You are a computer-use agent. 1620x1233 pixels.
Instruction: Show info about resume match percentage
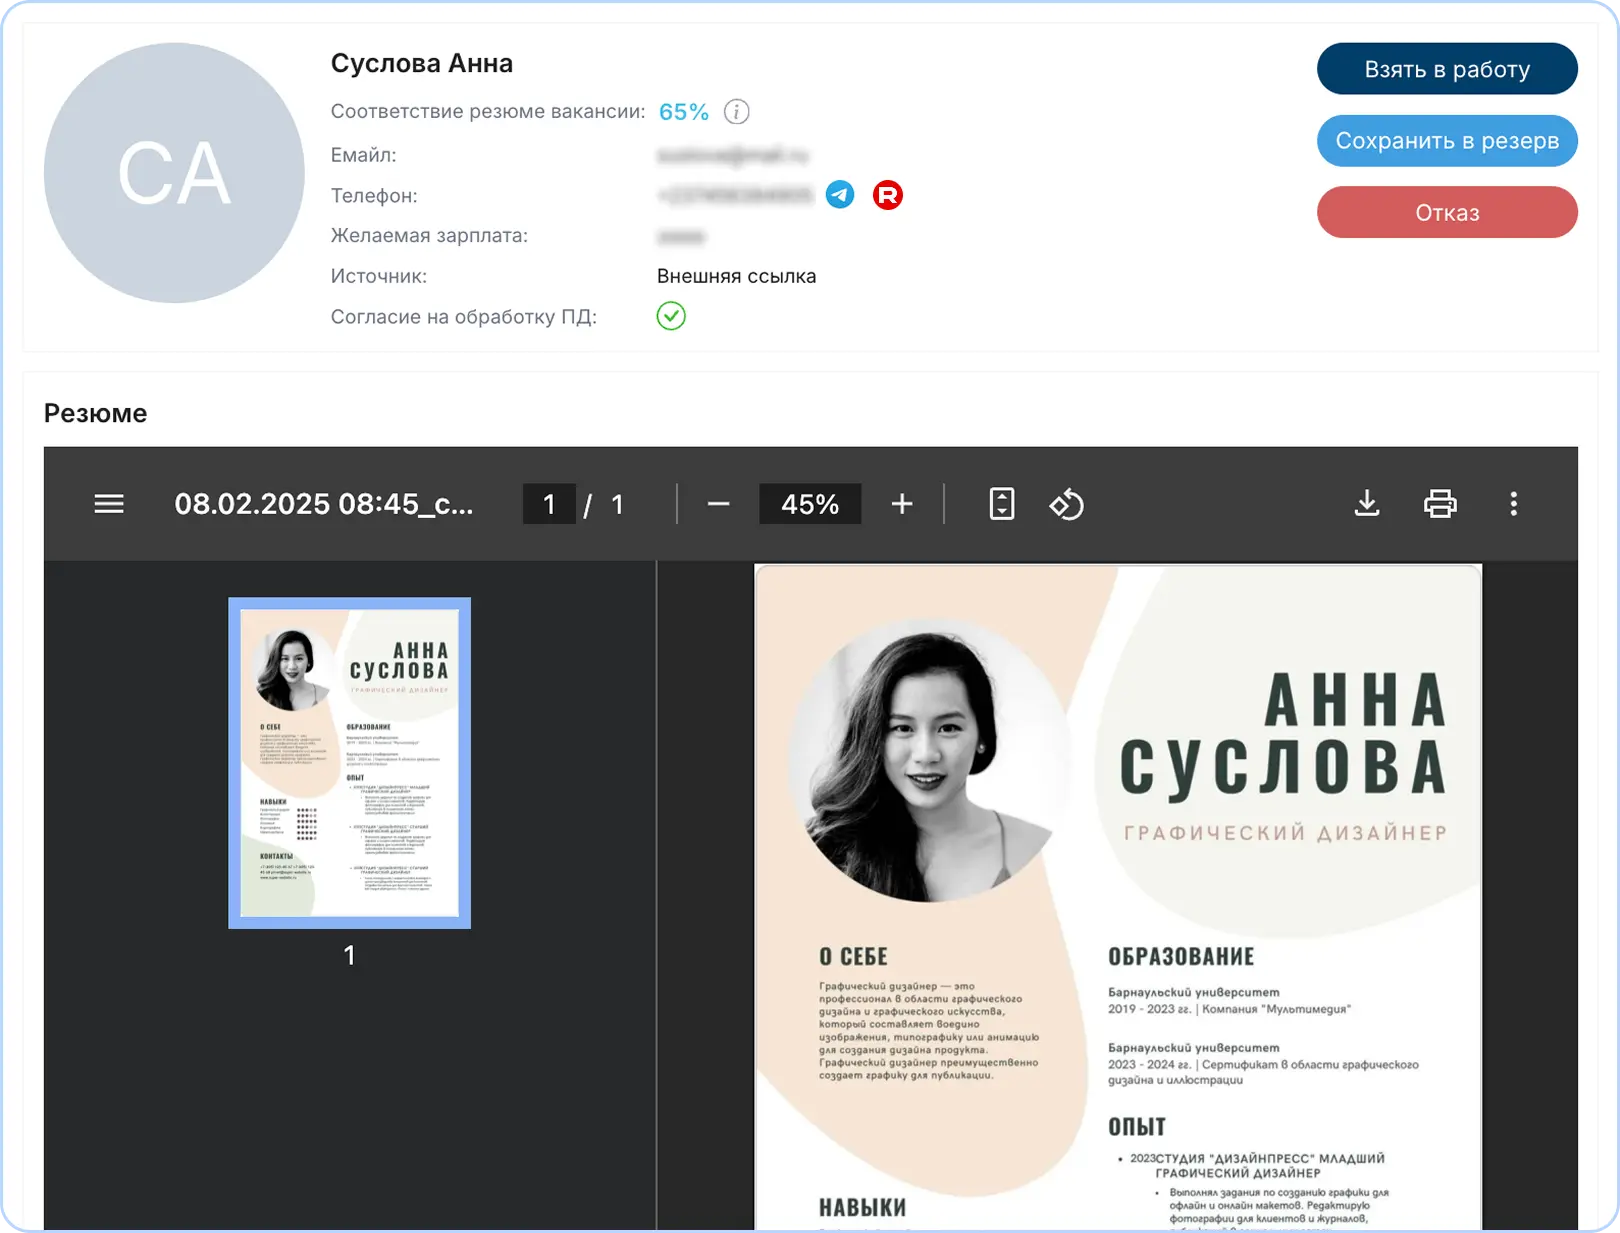click(x=736, y=112)
